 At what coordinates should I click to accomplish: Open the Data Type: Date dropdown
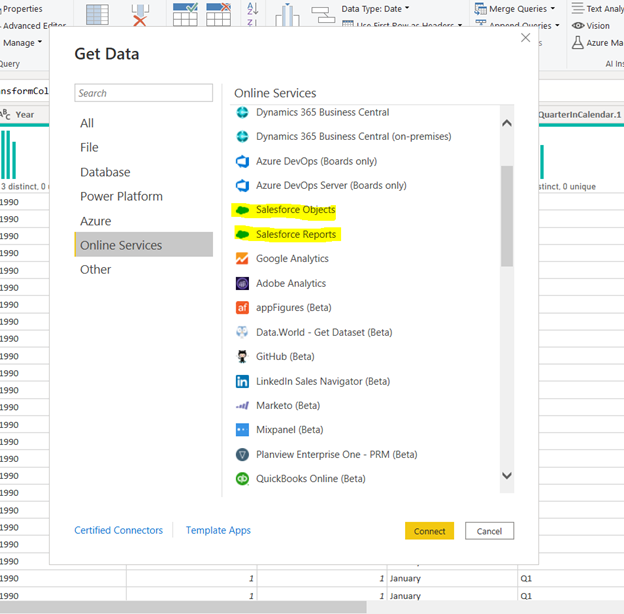(x=376, y=9)
